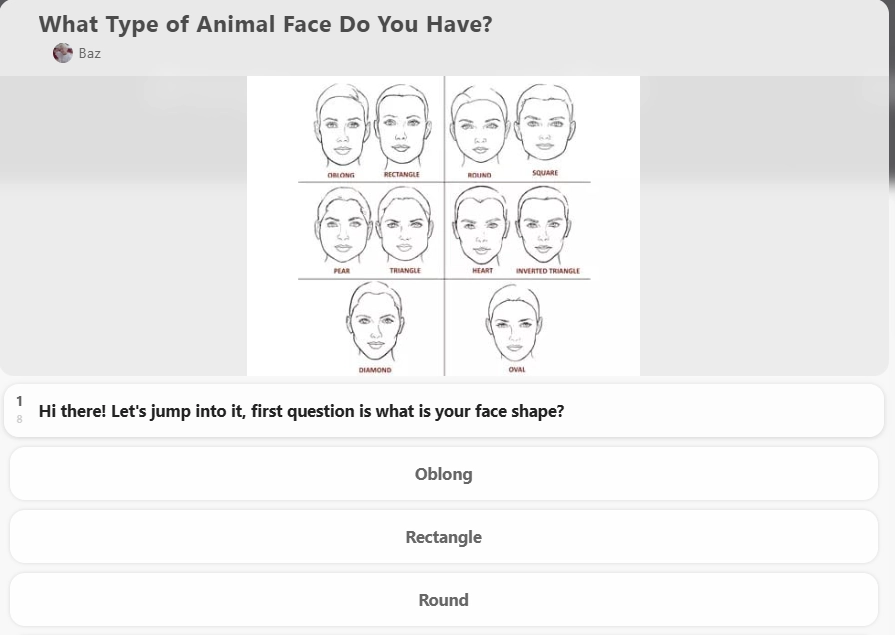Viewport: 895px width, 635px height.
Task: Click the face shape chart image
Action: 444,225
